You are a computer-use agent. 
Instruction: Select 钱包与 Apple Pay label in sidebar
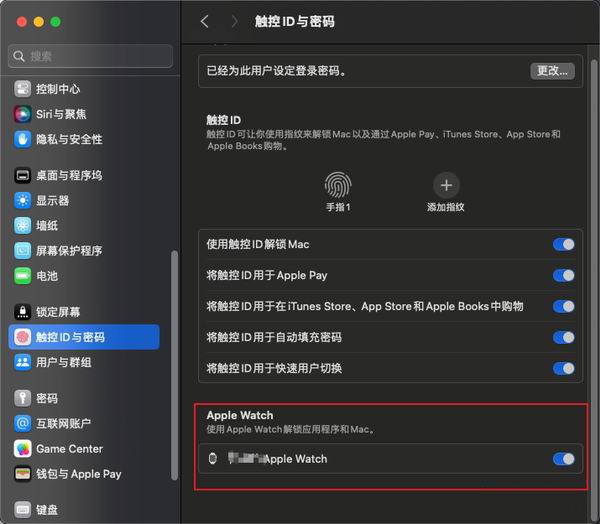79,474
